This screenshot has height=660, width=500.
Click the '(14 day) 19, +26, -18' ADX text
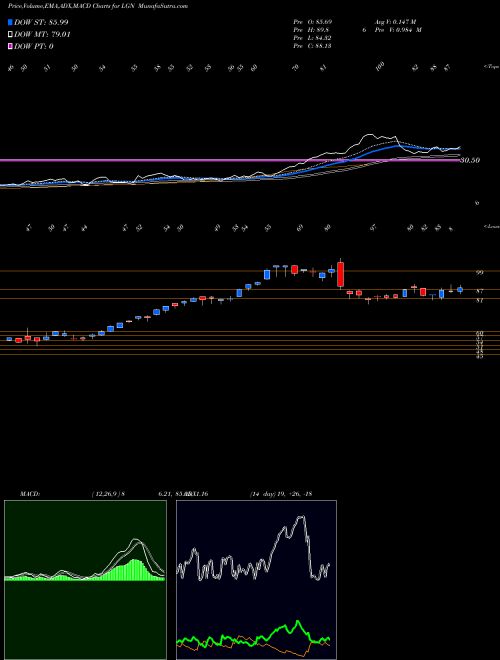pyautogui.click(x=280, y=494)
